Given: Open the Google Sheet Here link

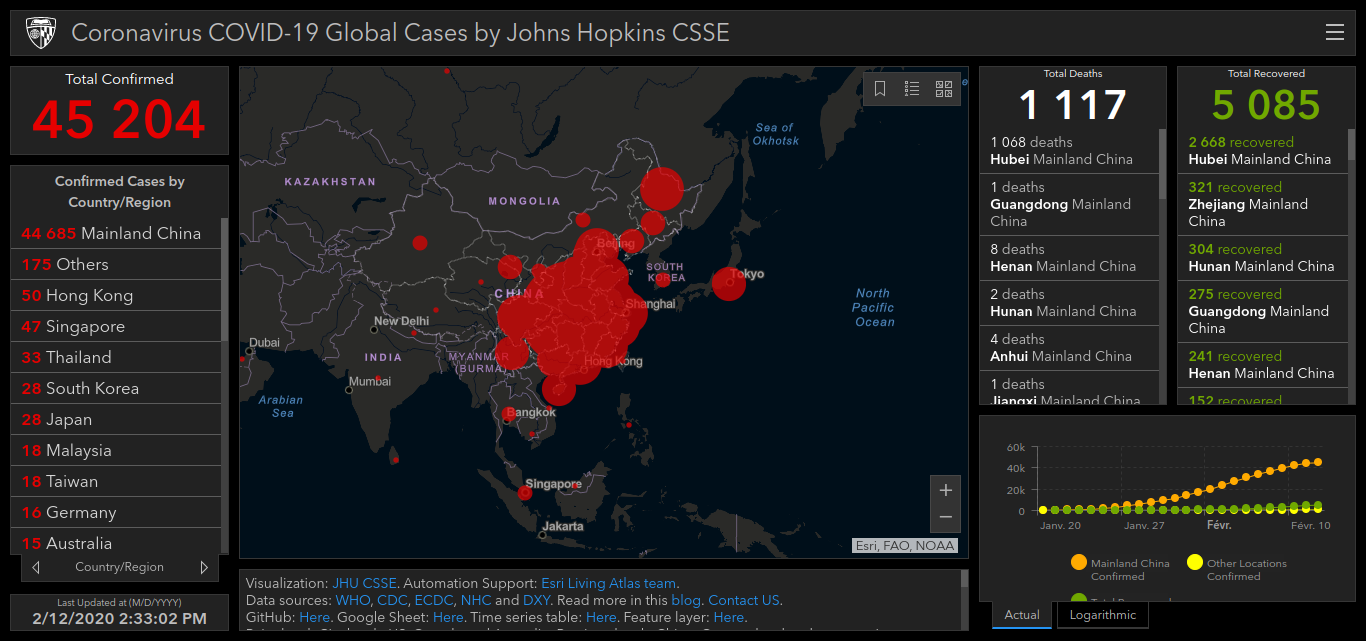Looking at the screenshot, I should (448, 617).
